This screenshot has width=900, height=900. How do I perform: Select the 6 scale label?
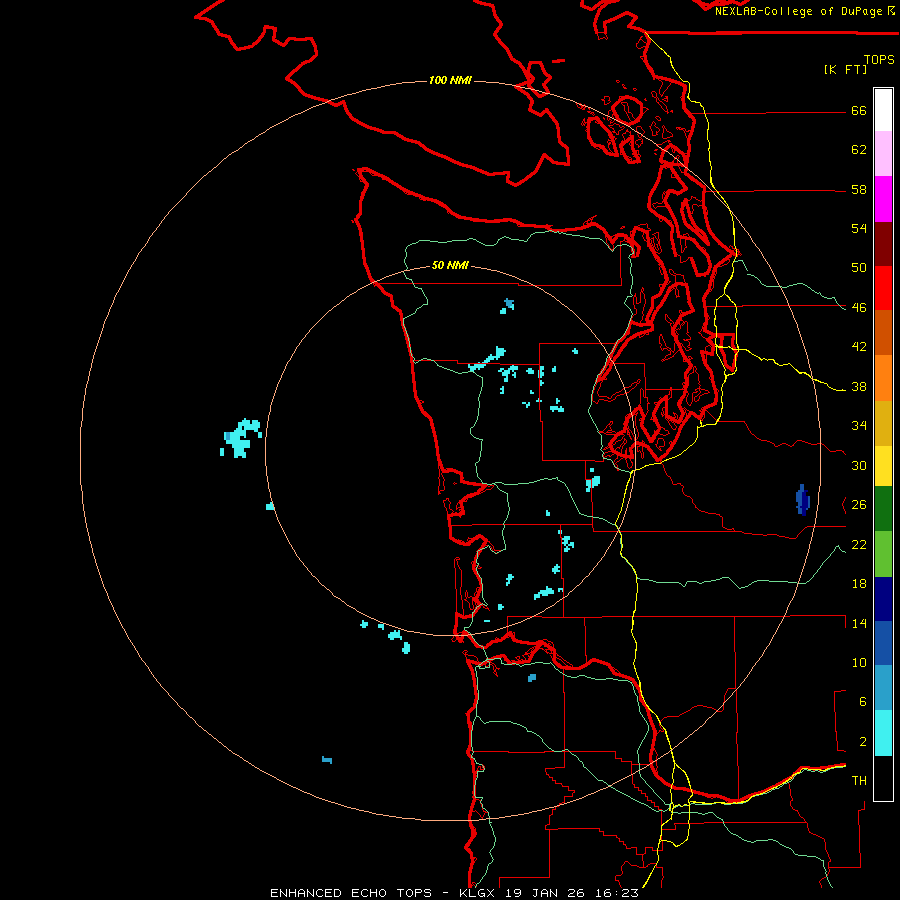point(863,702)
